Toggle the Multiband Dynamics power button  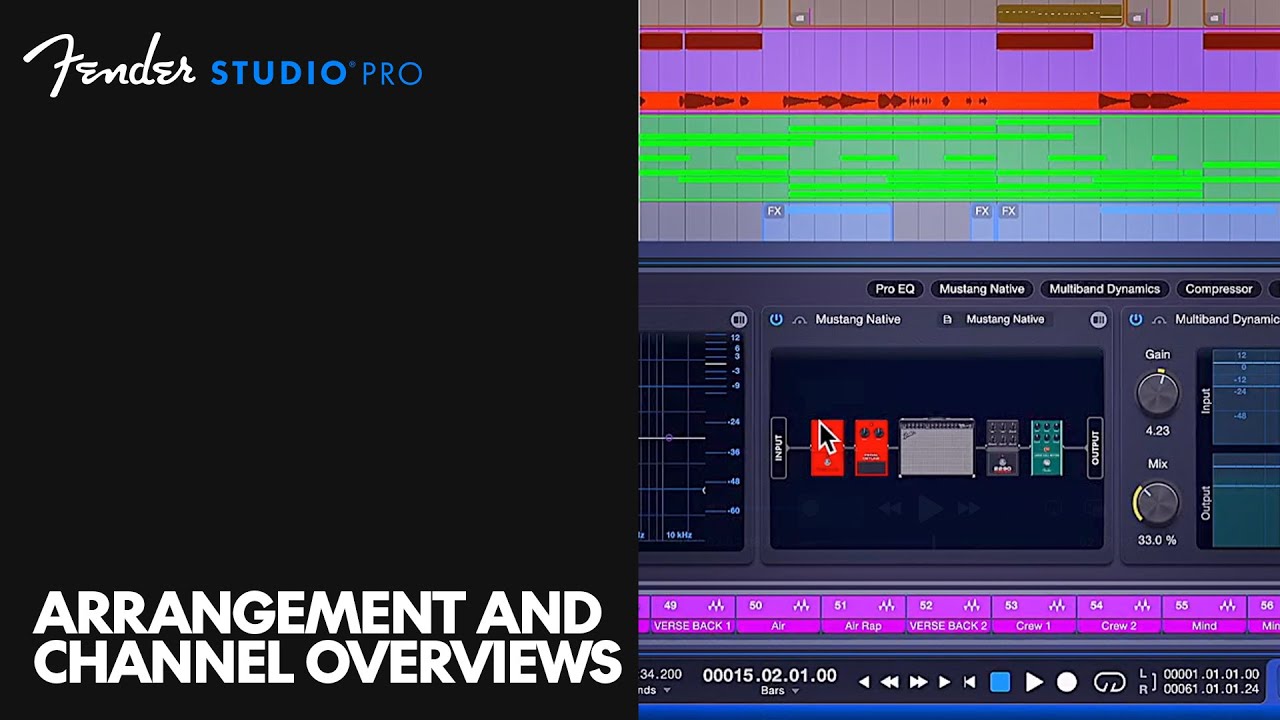[x=1135, y=319]
